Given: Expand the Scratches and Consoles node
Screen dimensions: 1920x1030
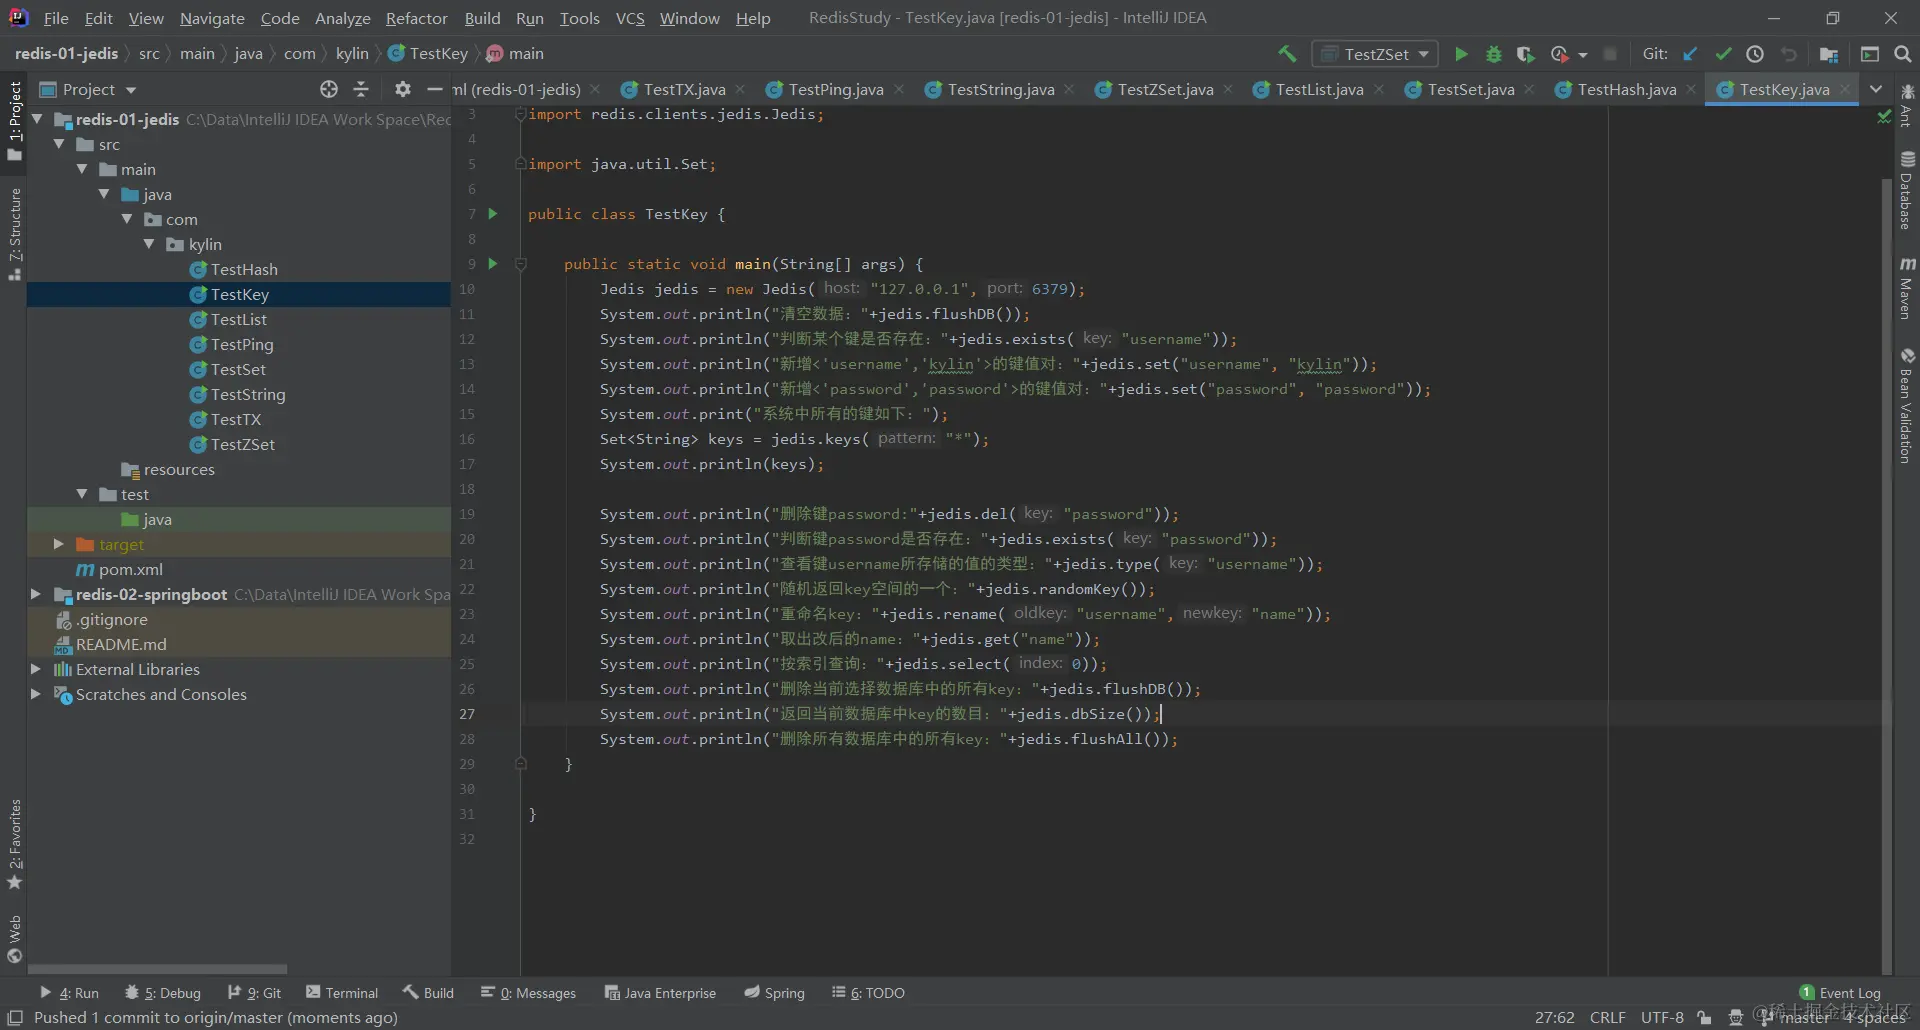Looking at the screenshot, I should (36, 694).
